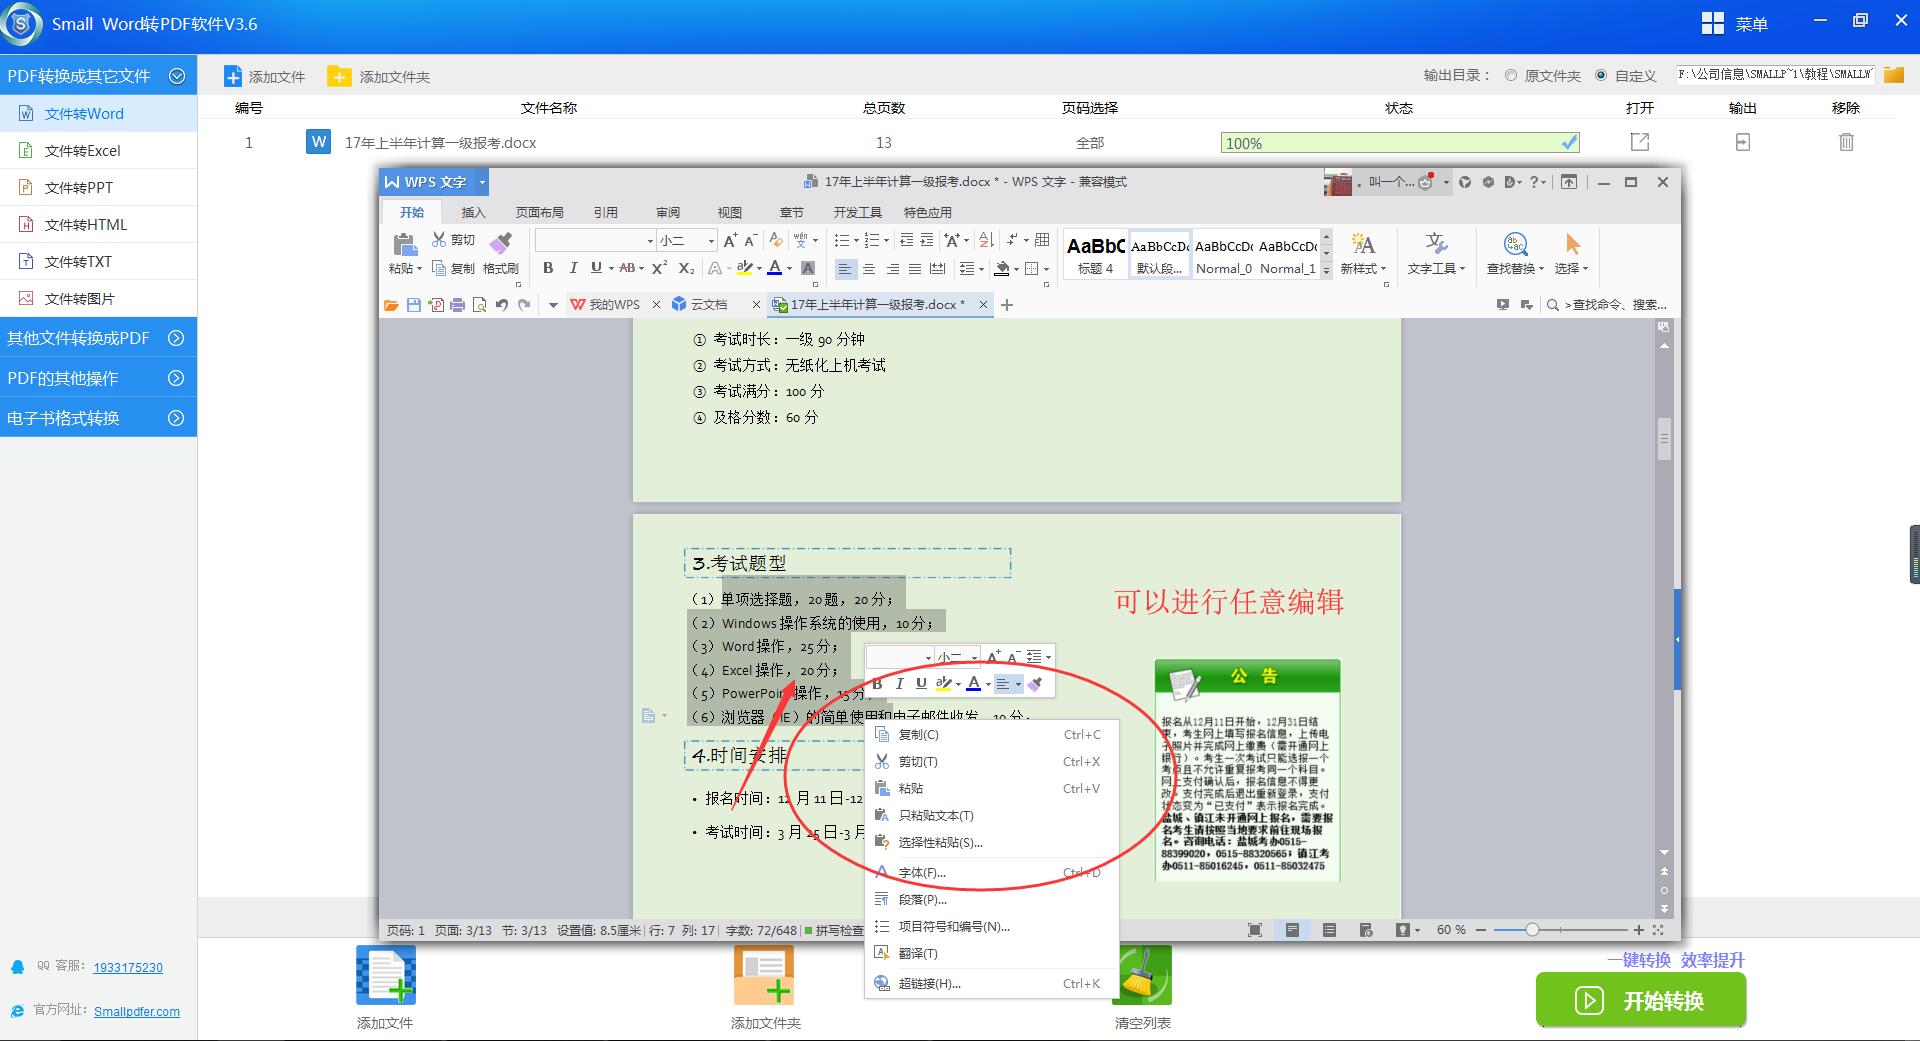Decrease indent in the WPS ribbon

[x=906, y=240]
